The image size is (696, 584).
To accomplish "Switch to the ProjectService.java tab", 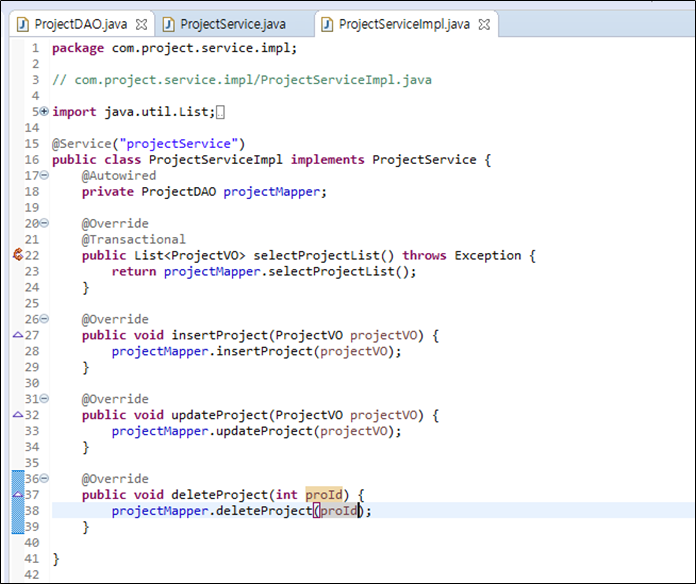I will click(233, 24).
